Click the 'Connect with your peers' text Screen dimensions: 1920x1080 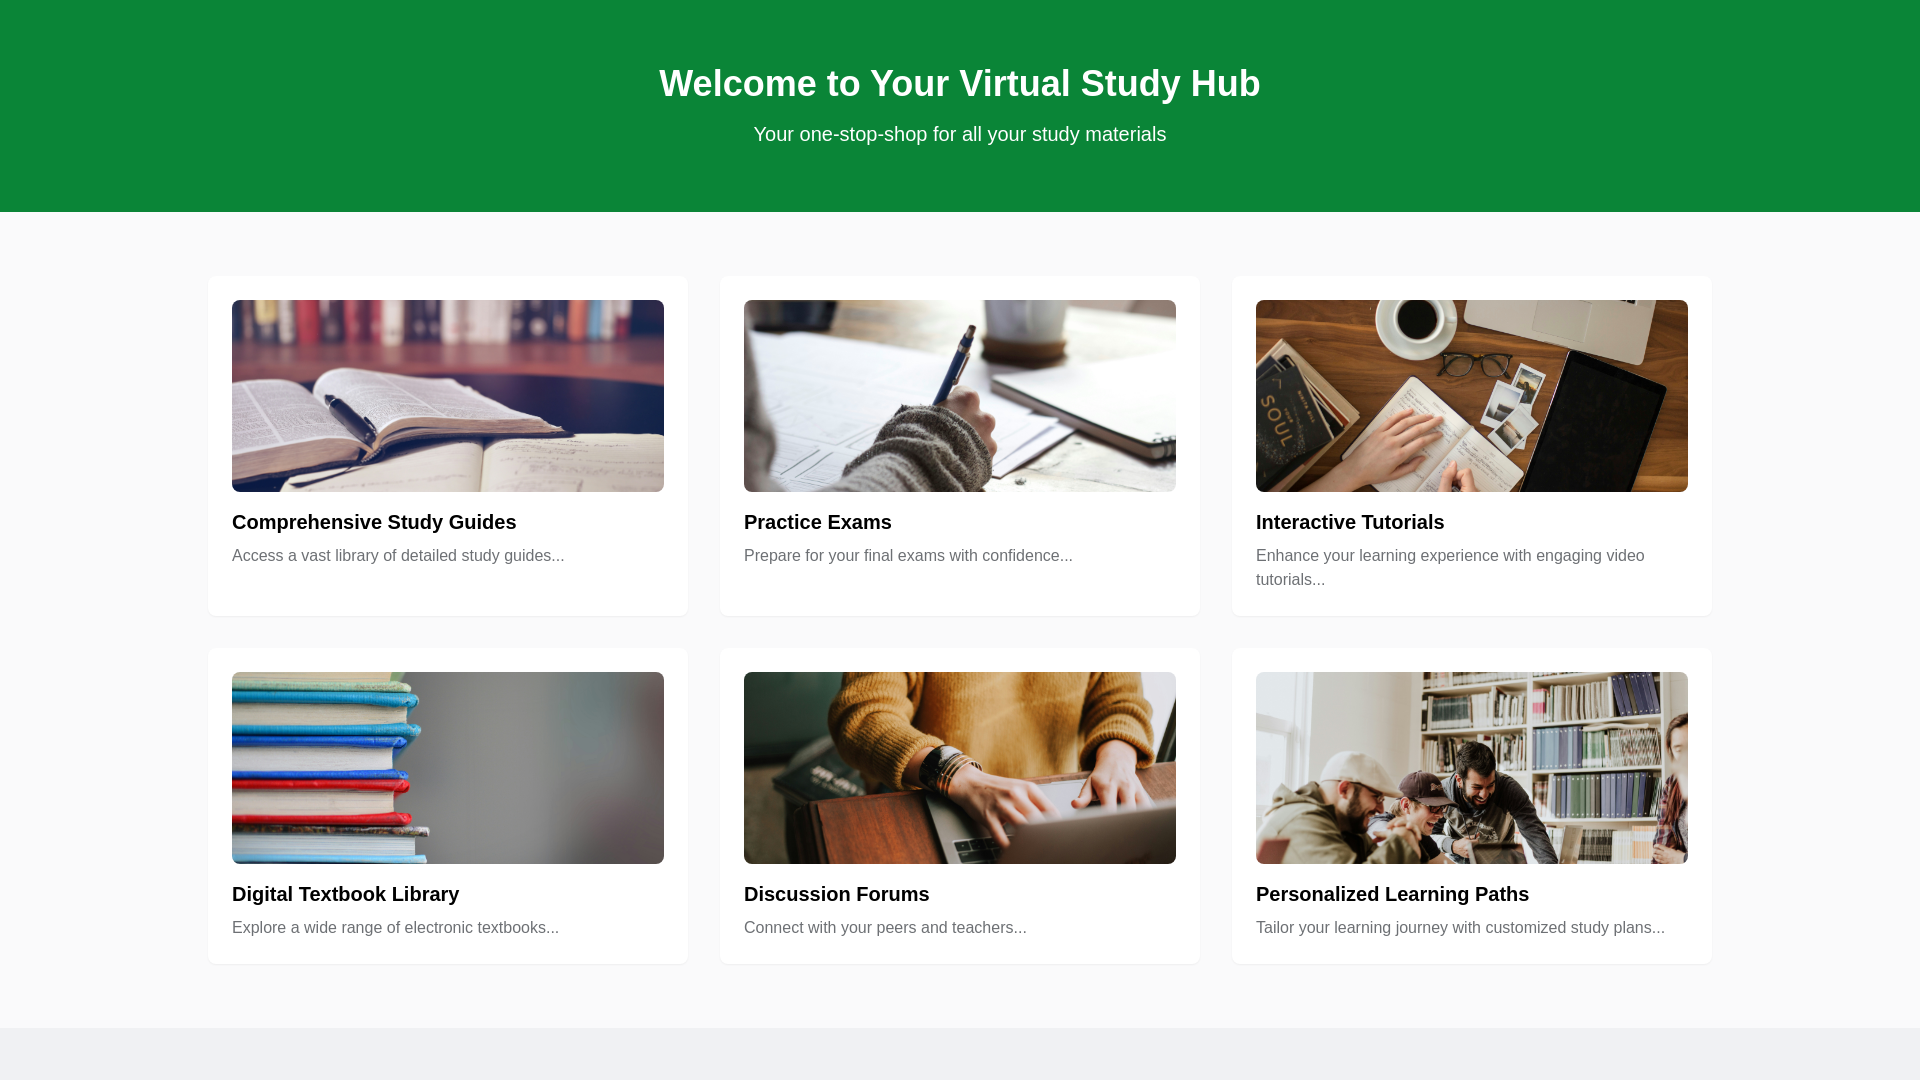click(885, 928)
